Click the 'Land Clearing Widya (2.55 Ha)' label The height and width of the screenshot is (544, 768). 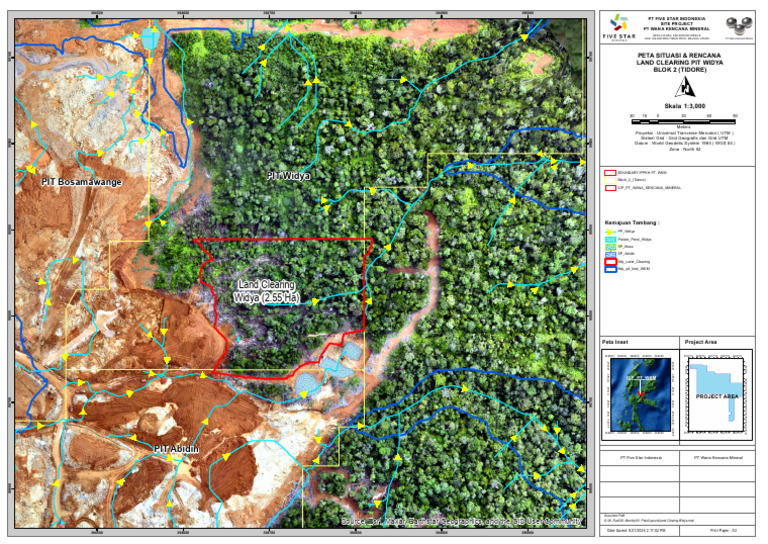(266, 291)
